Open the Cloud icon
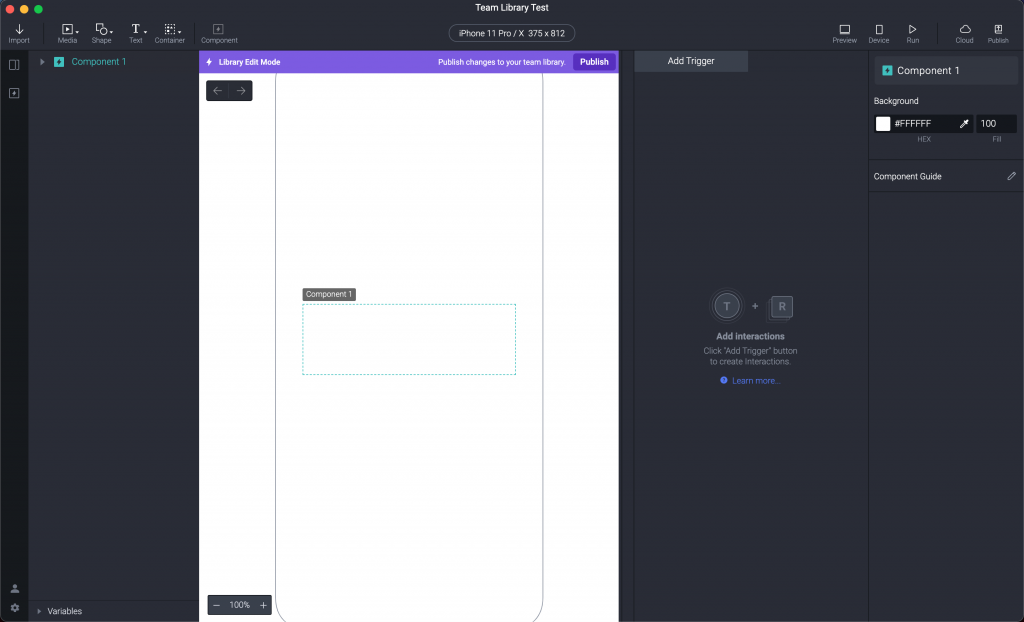 click(965, 33)
